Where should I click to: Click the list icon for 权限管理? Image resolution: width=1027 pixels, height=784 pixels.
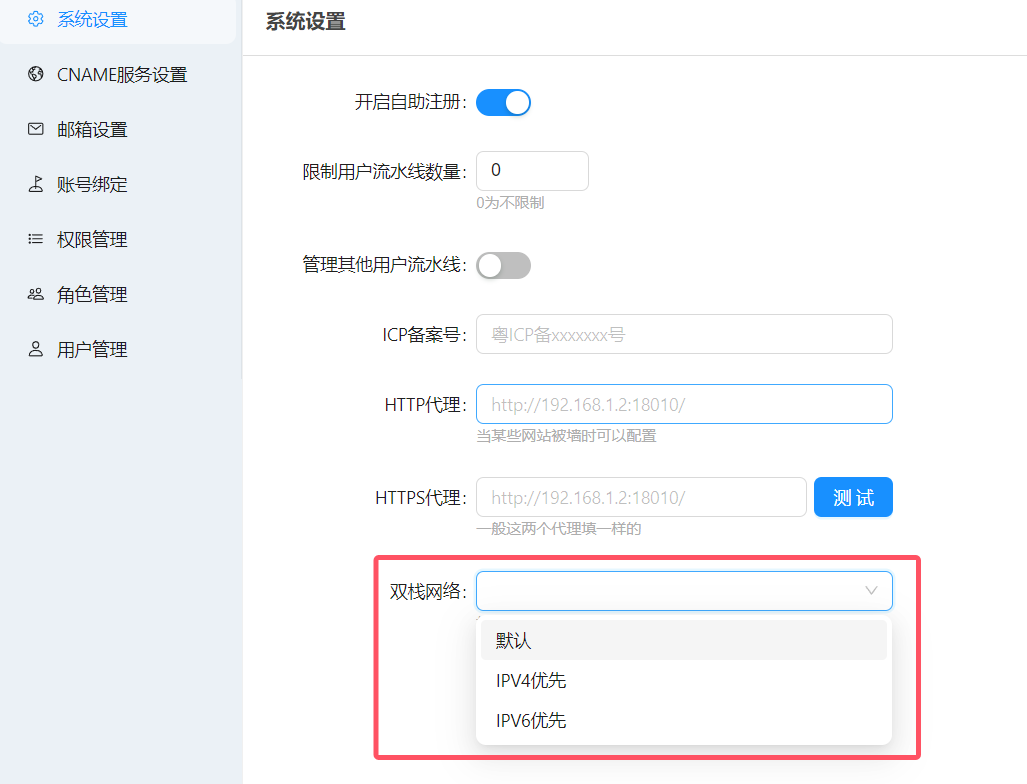coord(36,239)
